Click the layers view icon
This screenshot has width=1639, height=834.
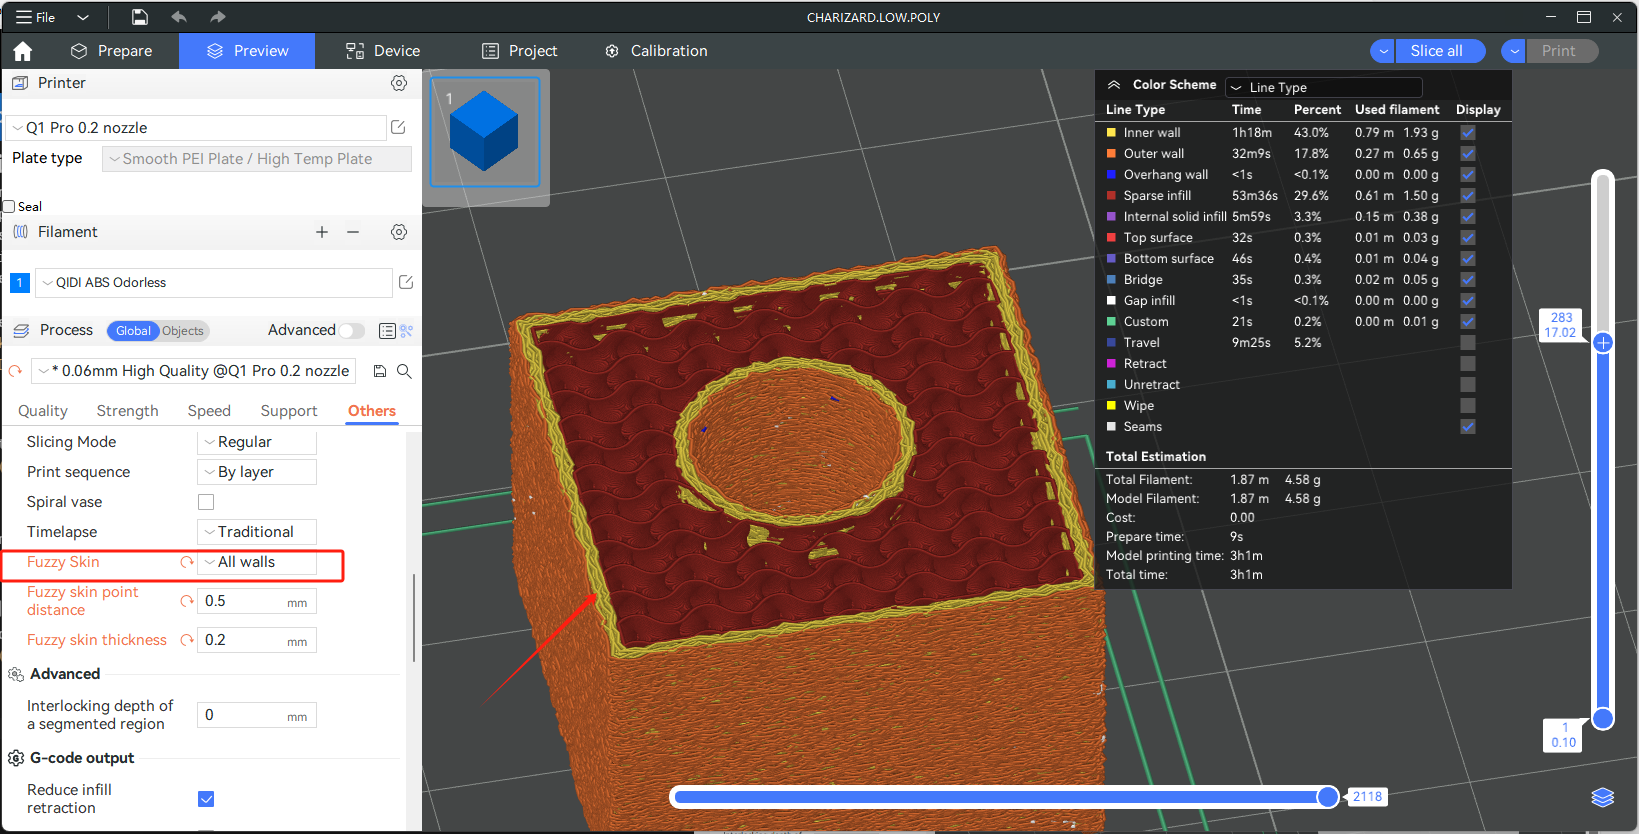[x=1603, y=797]
